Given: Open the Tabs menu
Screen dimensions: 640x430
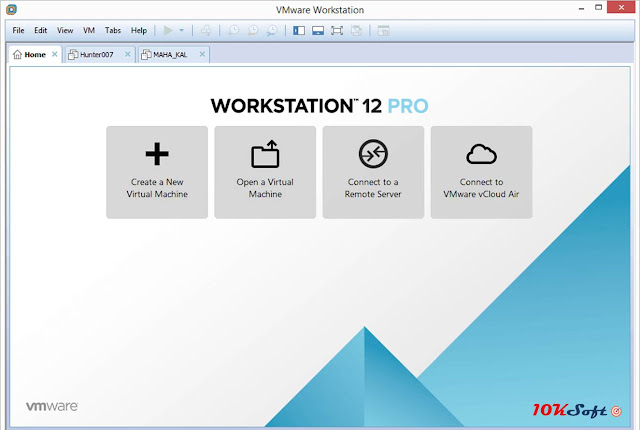Looking at the screenshot, I should pos(113,30).
